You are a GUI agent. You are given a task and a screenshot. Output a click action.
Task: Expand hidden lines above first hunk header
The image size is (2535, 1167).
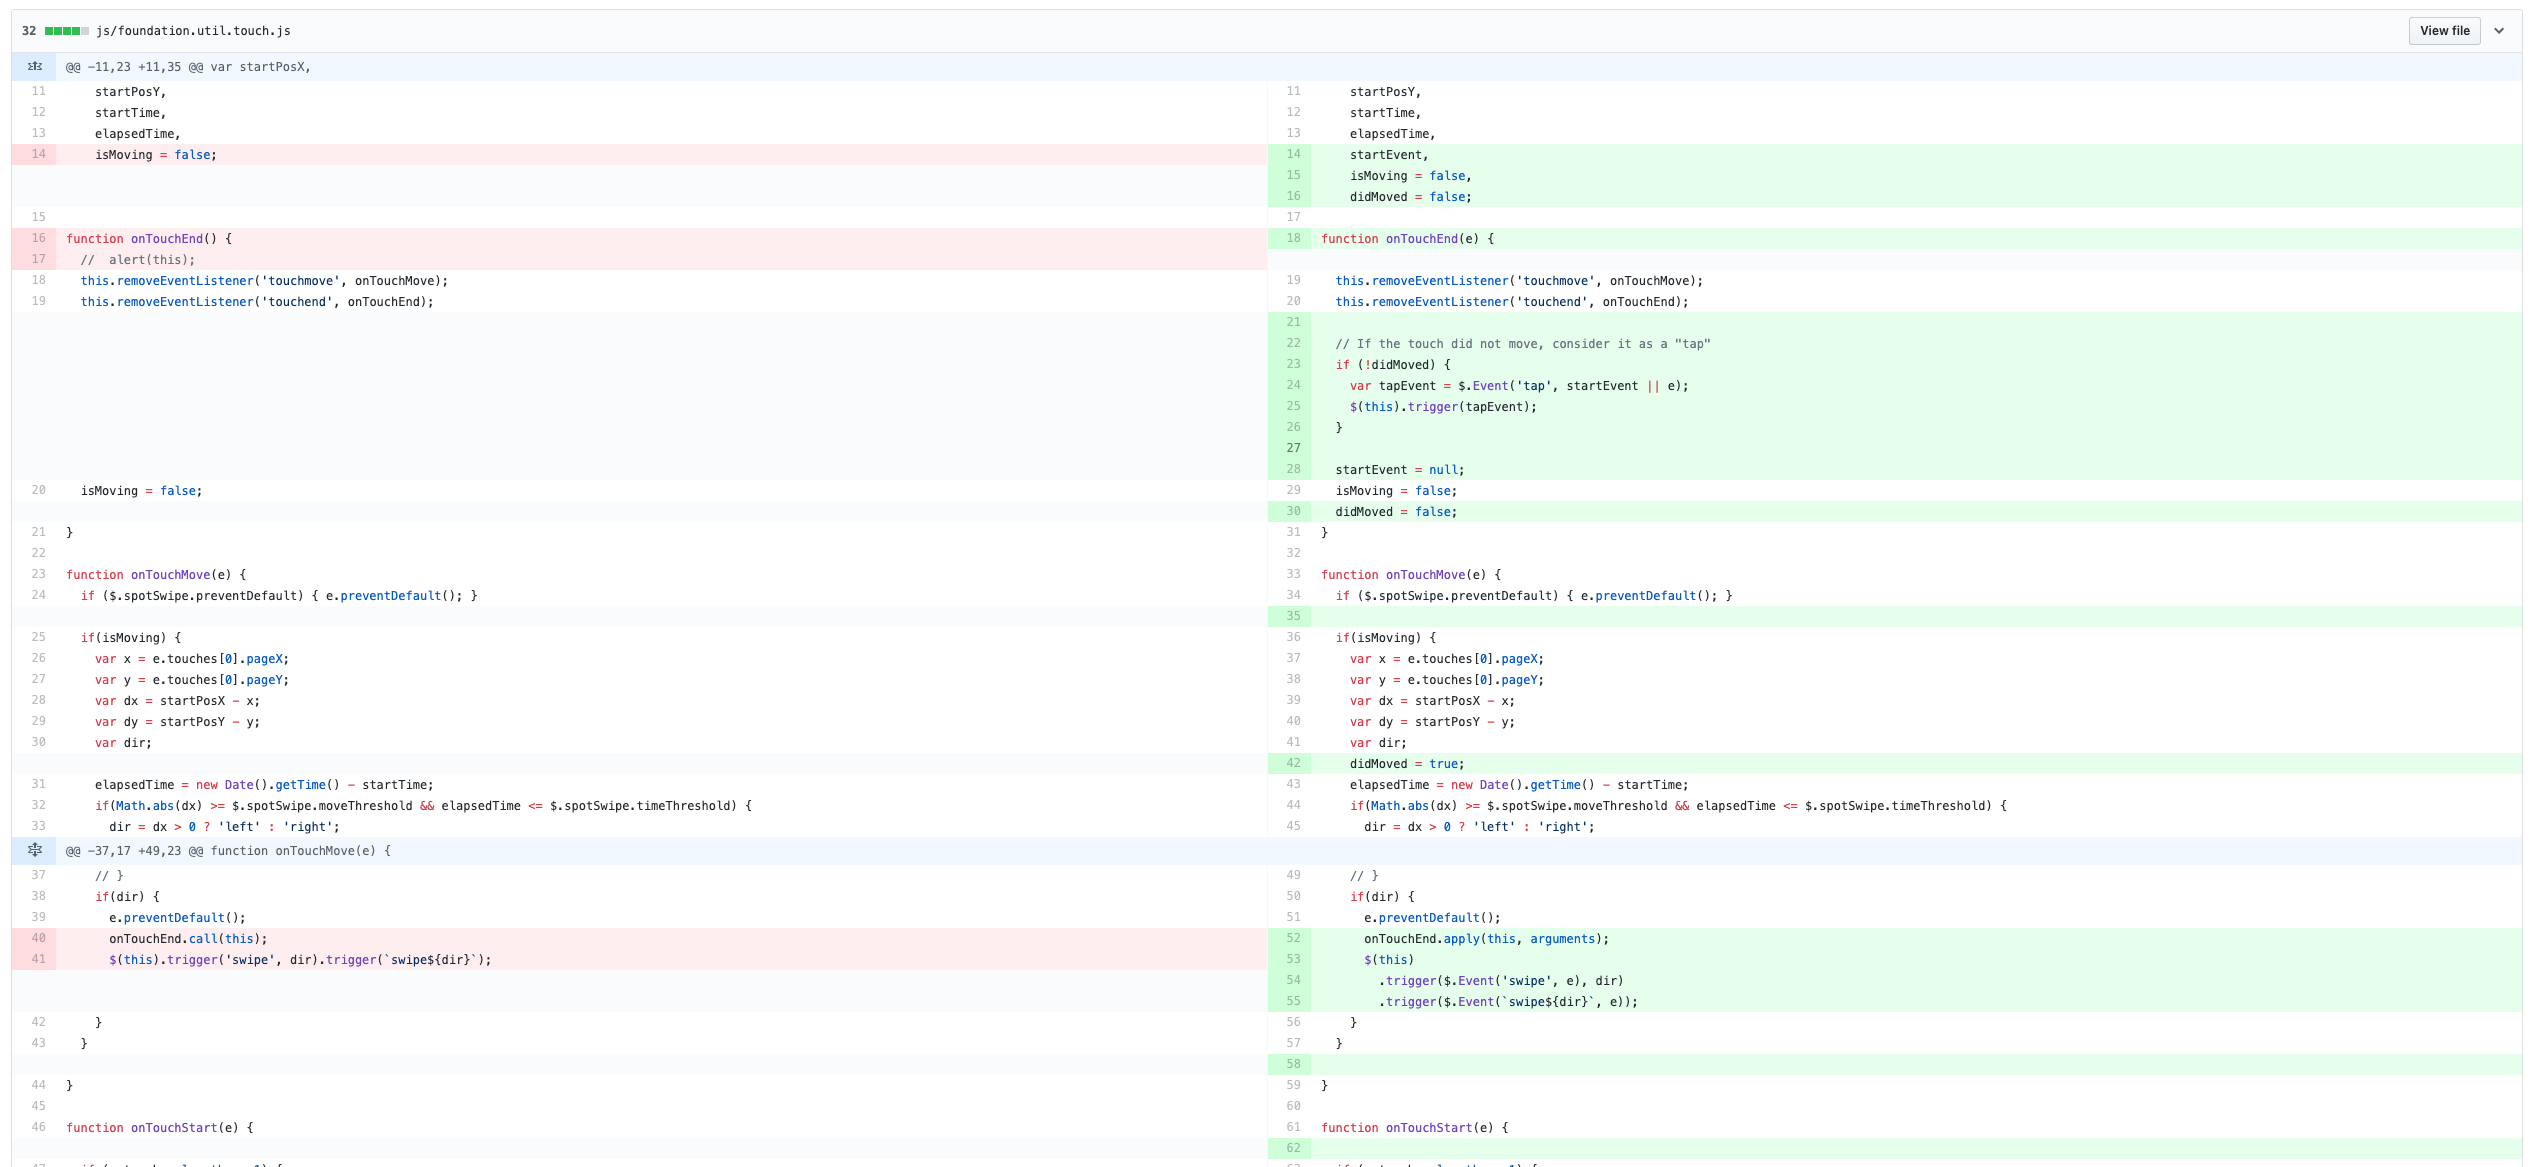pos(35,67)
